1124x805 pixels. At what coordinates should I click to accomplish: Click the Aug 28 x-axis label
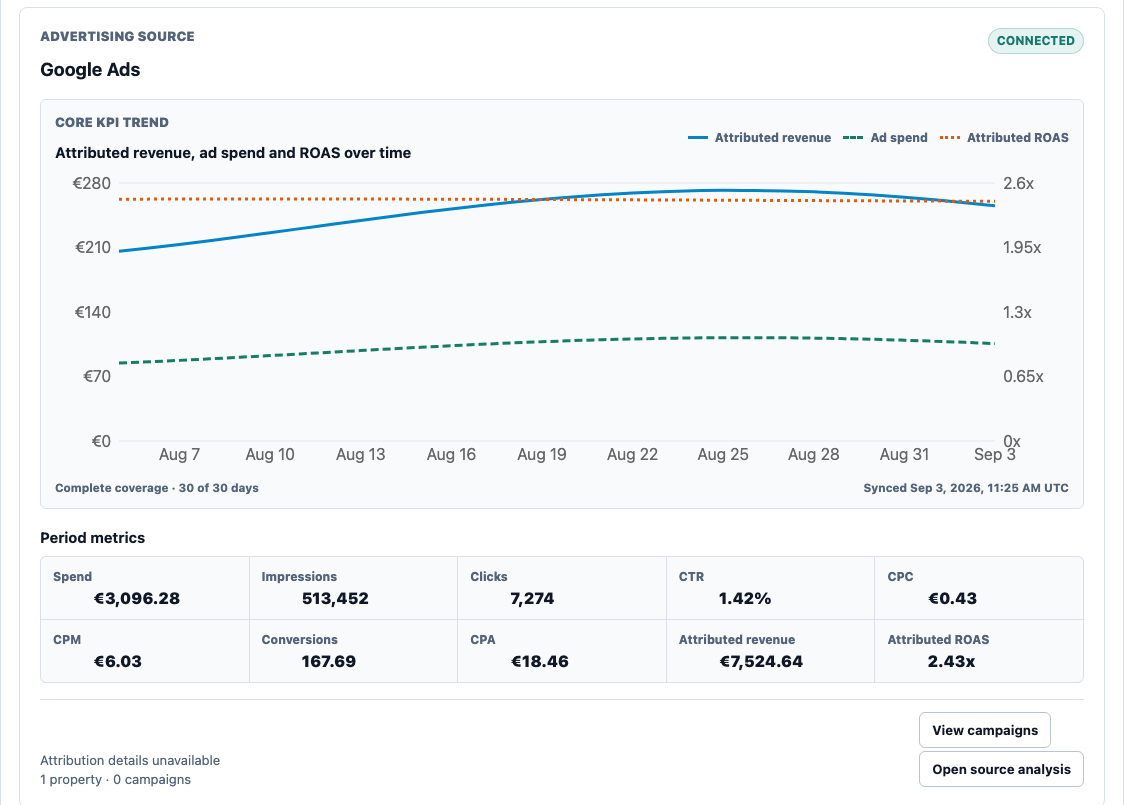click(814, 454)
